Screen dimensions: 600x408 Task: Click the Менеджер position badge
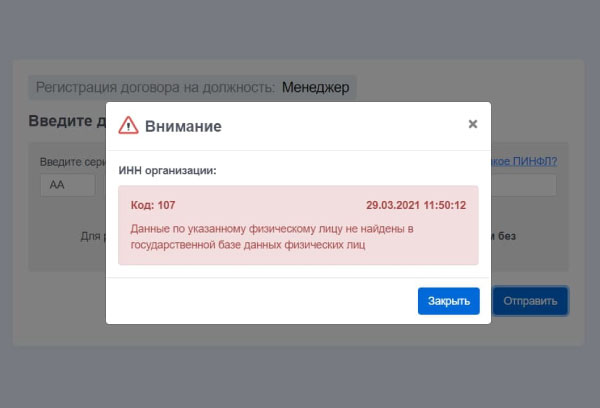(316, 87)
